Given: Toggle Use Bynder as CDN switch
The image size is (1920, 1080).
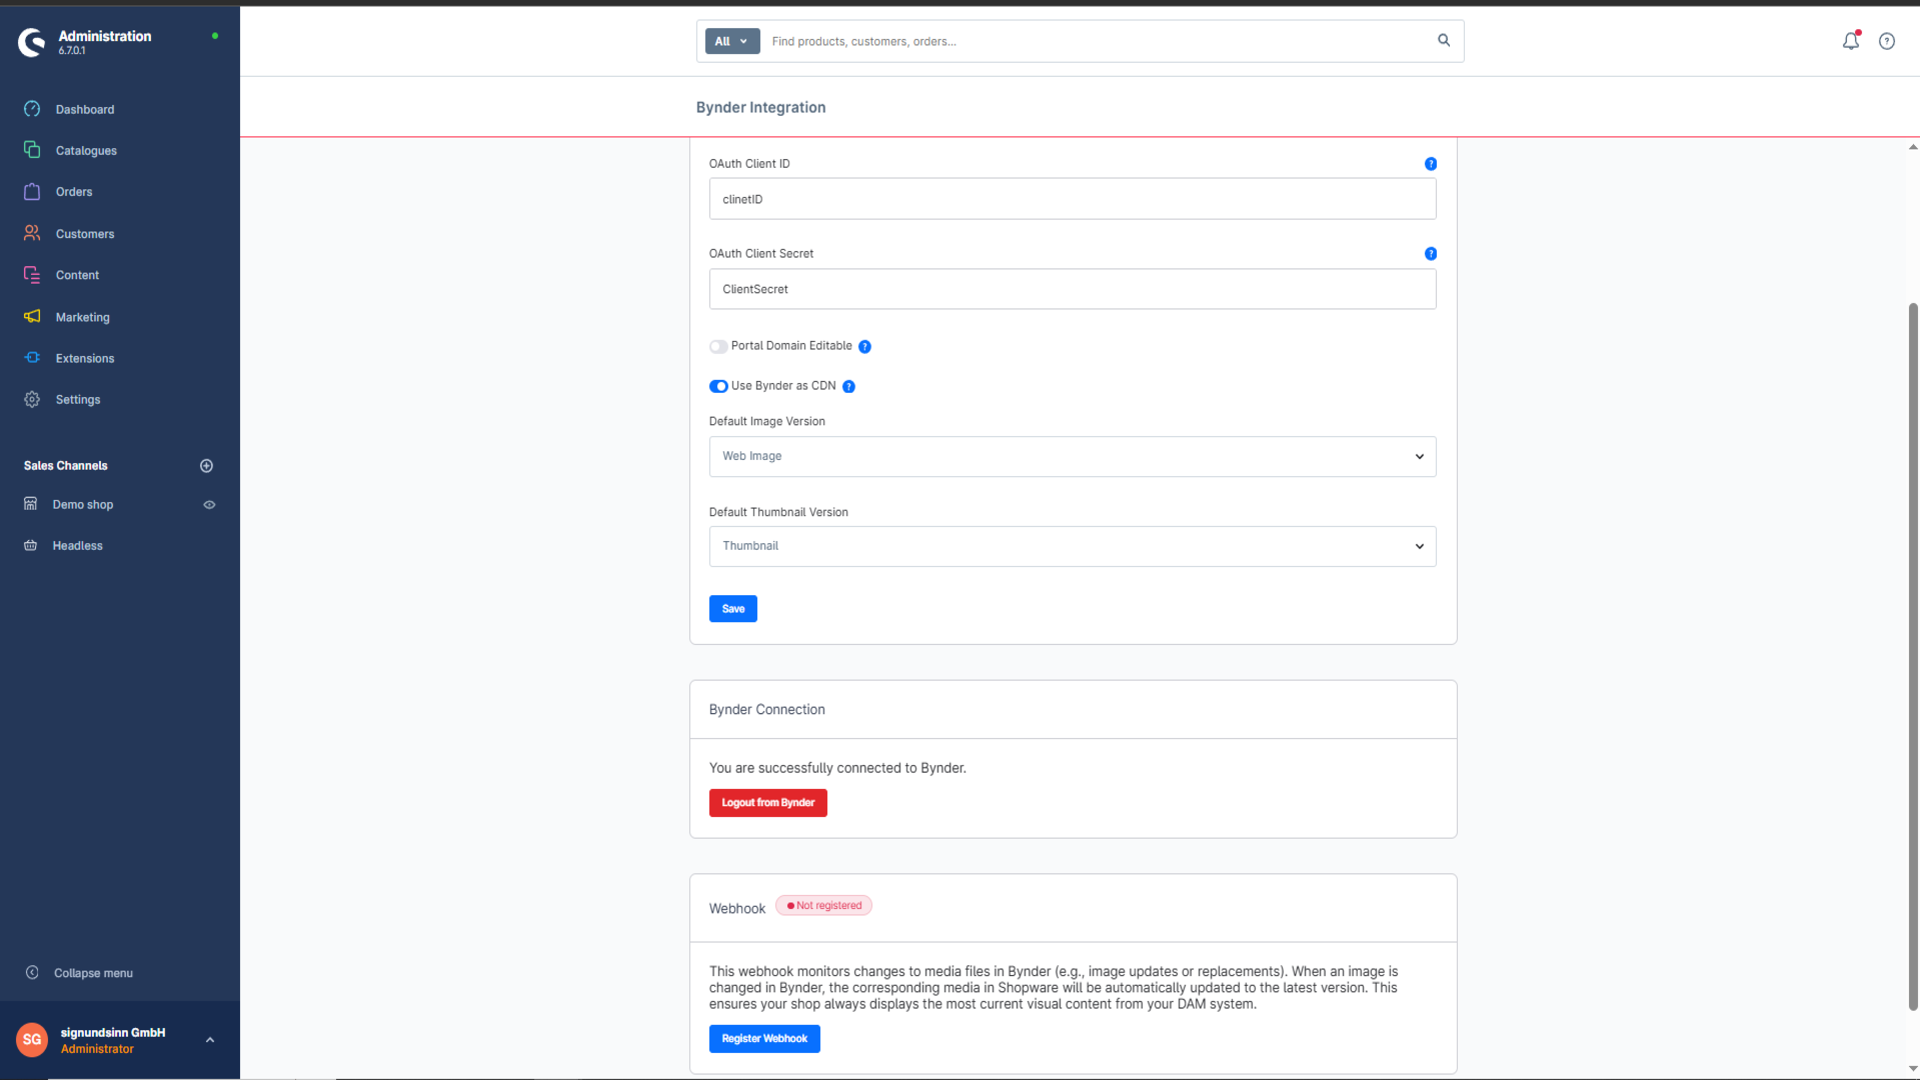Looking at the screenshot, I should [718, 387].
